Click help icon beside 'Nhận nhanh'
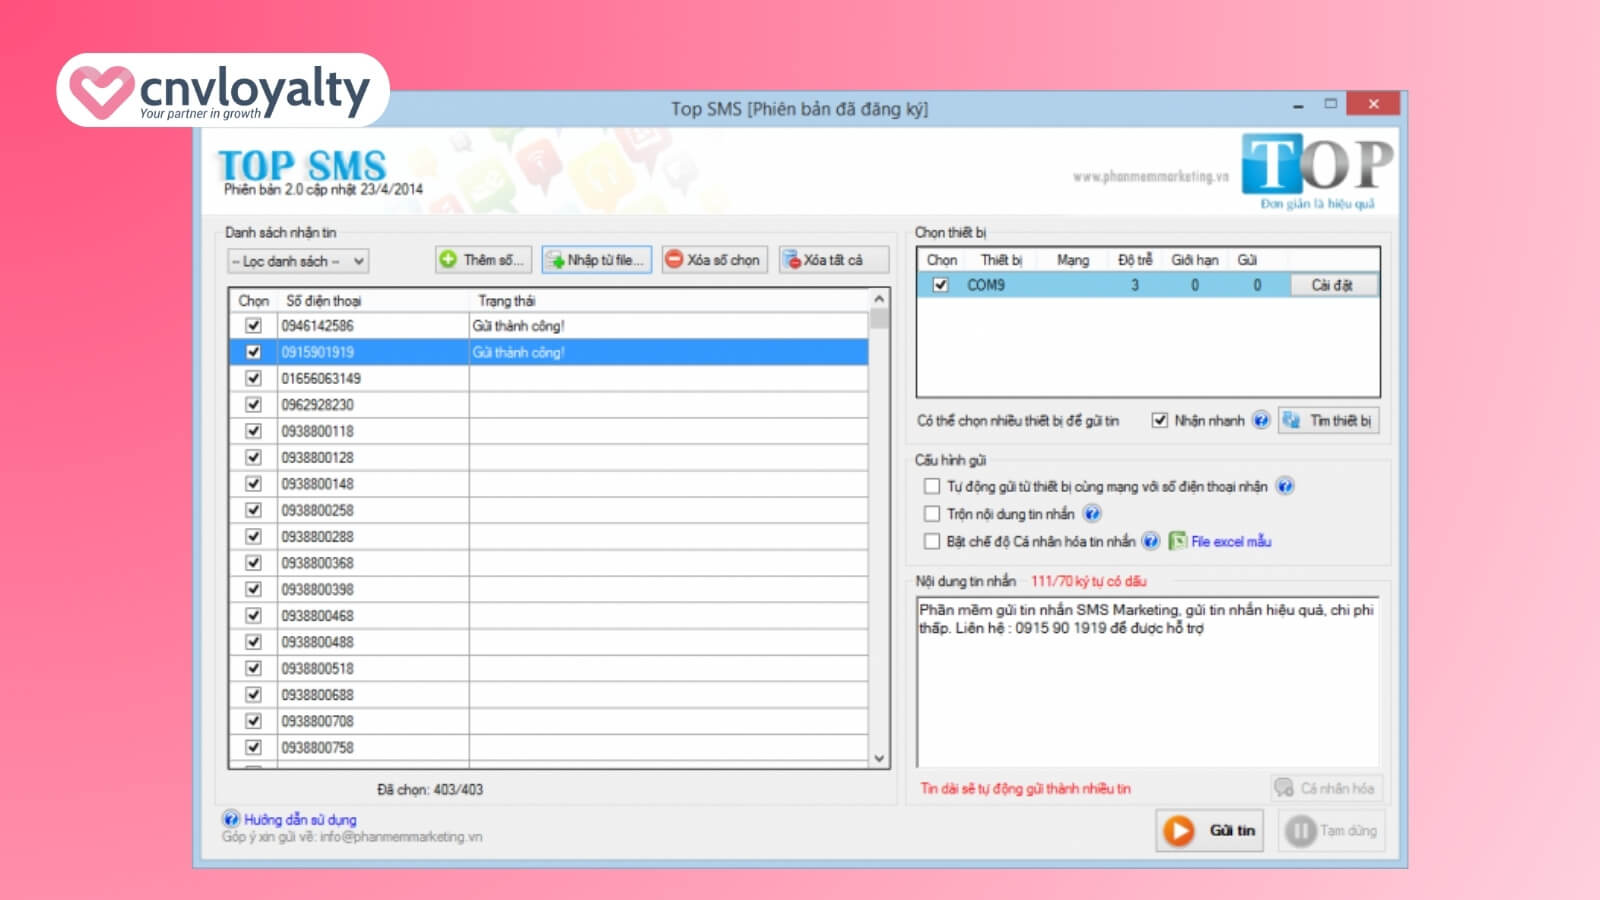 pos(1261,421)
